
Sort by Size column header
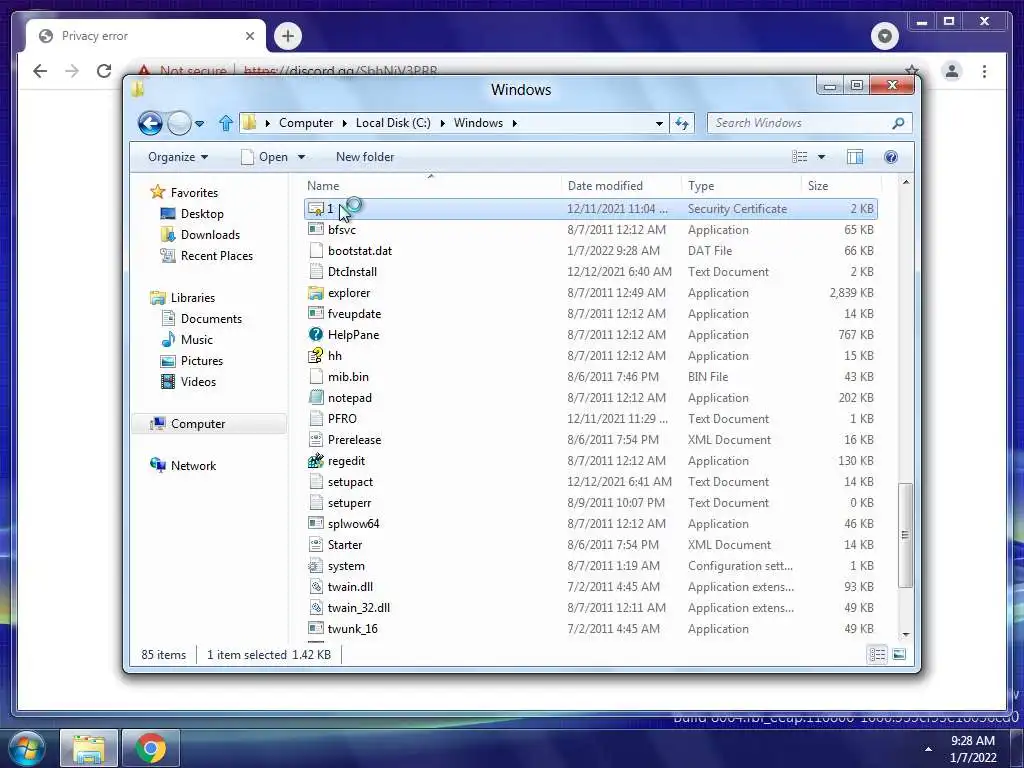[818, 185]
